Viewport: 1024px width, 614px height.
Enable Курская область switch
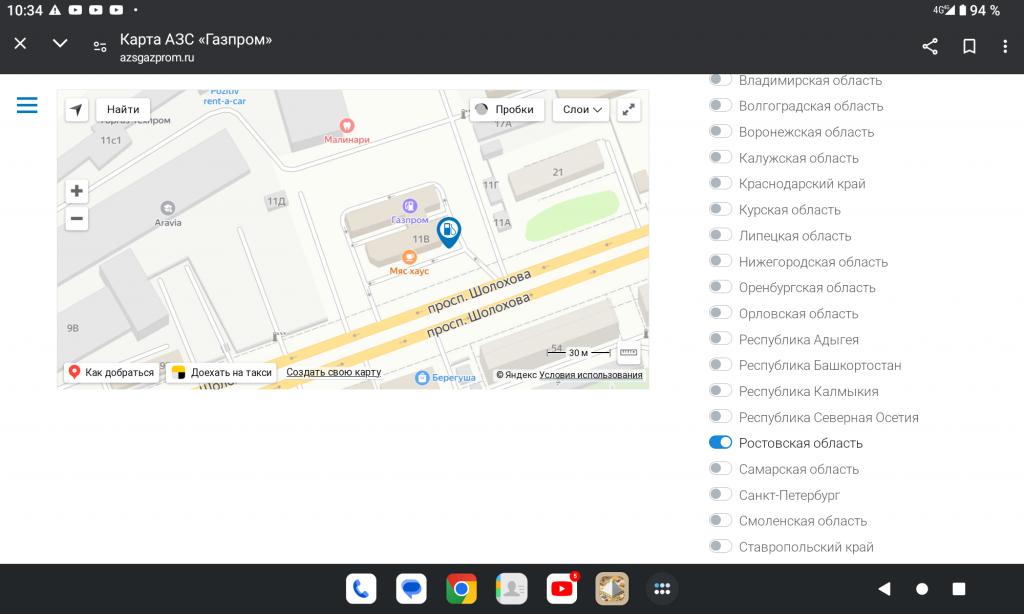(x=720, y=209)
